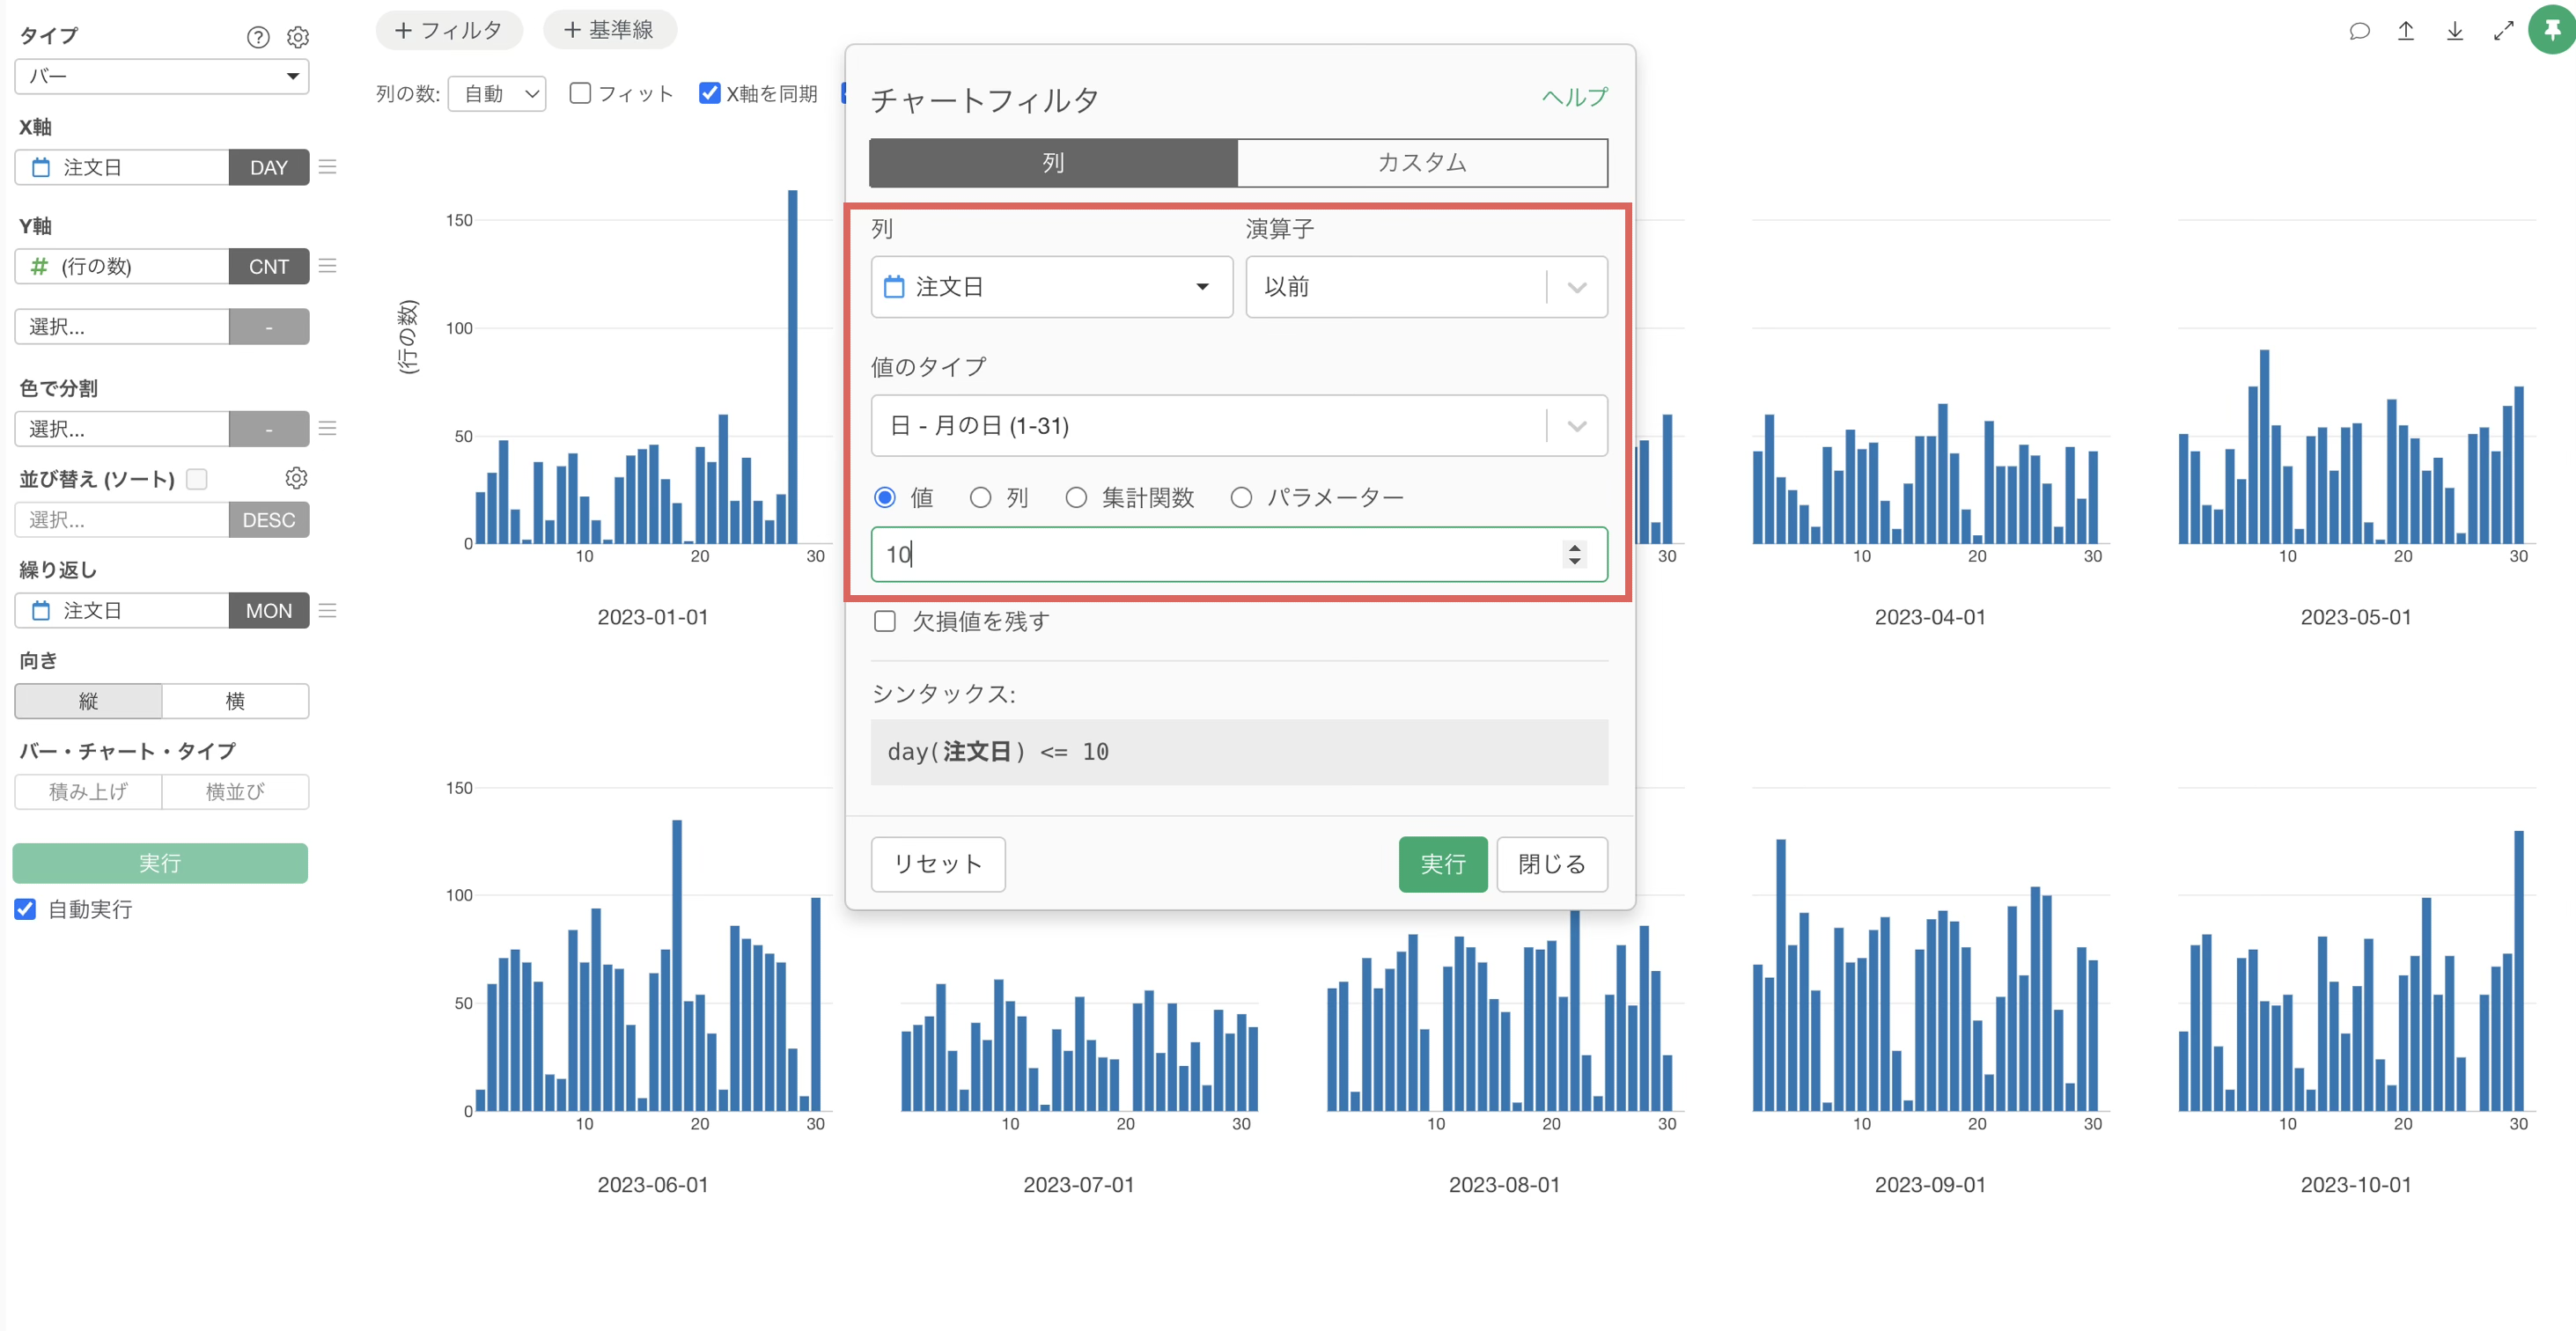2576x1331 pixels.
Task: Select the 横 orientation option
Action: (x=235, y=701)
